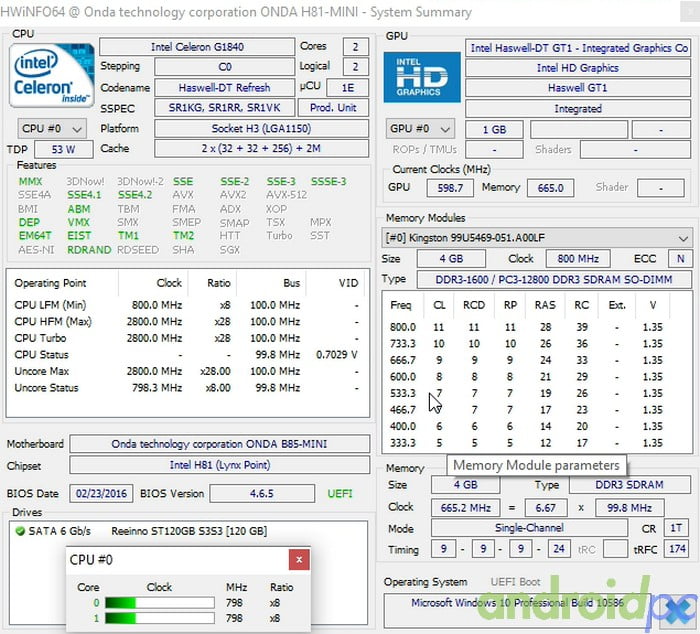The height and width of the screenshot is (634, 700).
Task: Click the CPU LFM (Min) row
Action: (187, 305)
